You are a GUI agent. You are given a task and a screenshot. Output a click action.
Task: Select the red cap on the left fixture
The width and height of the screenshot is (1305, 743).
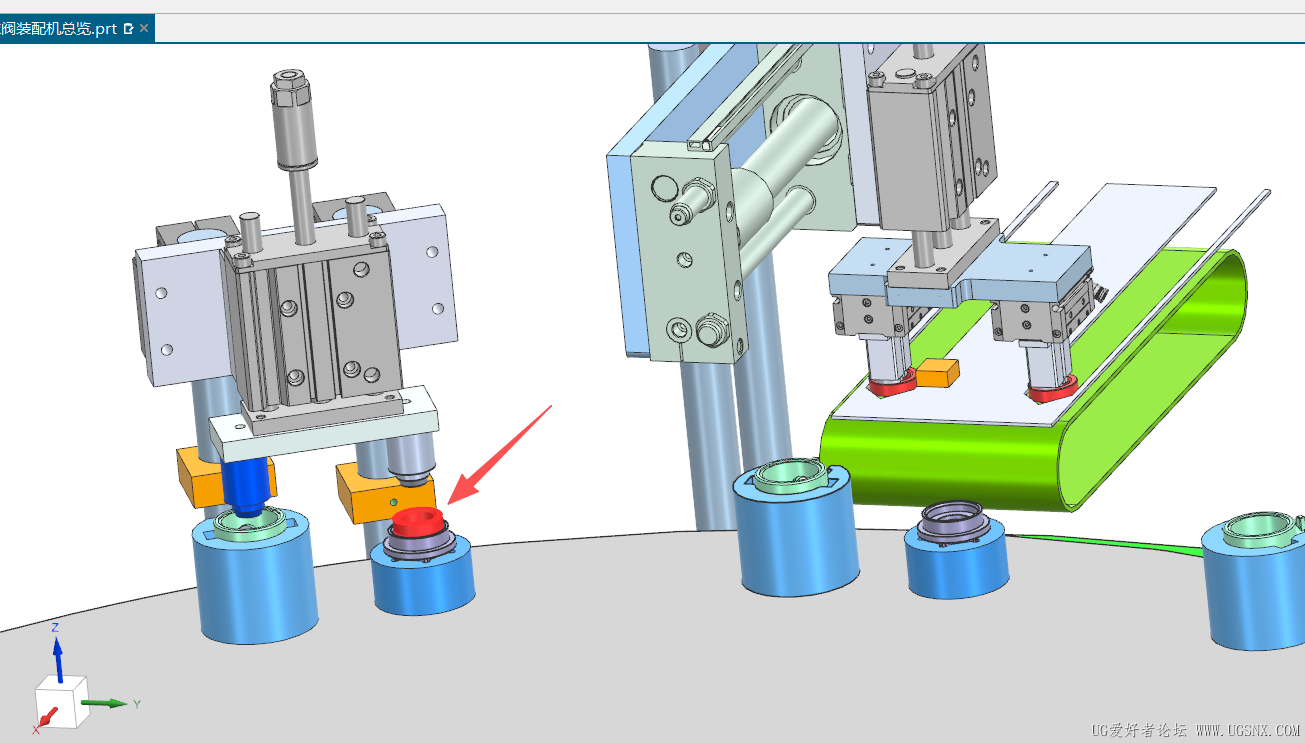pyautogui.click(x=417, y=523)
